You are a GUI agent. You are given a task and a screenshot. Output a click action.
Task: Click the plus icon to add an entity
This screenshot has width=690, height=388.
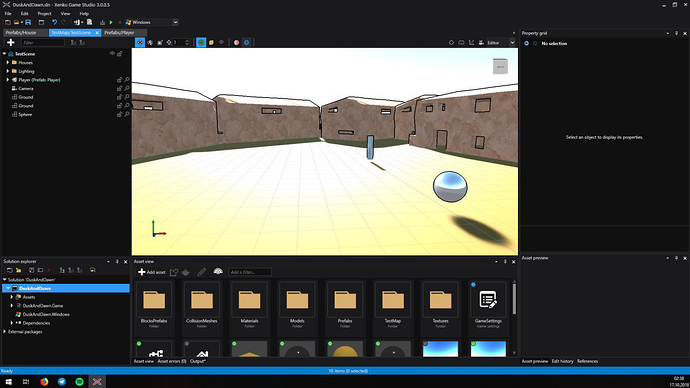coord(11,42)
